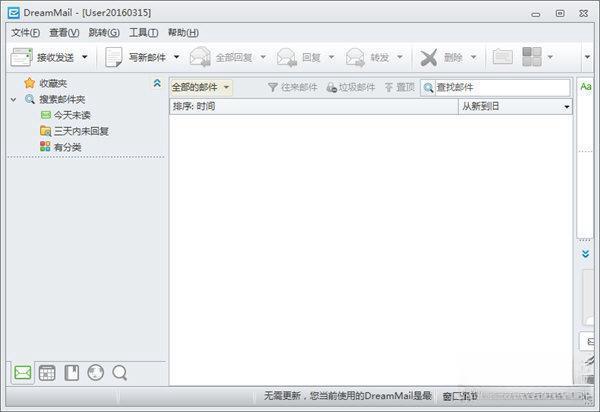Open the 文件(F) menu
The height and width of the screenshot is (412, 600).
pyautogui.click(x=25, y=33)
